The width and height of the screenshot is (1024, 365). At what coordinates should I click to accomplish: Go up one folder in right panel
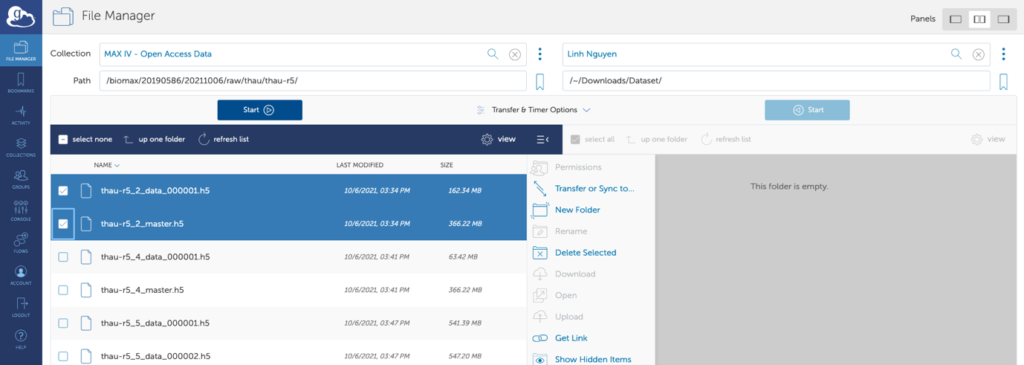tap(656, 139)
